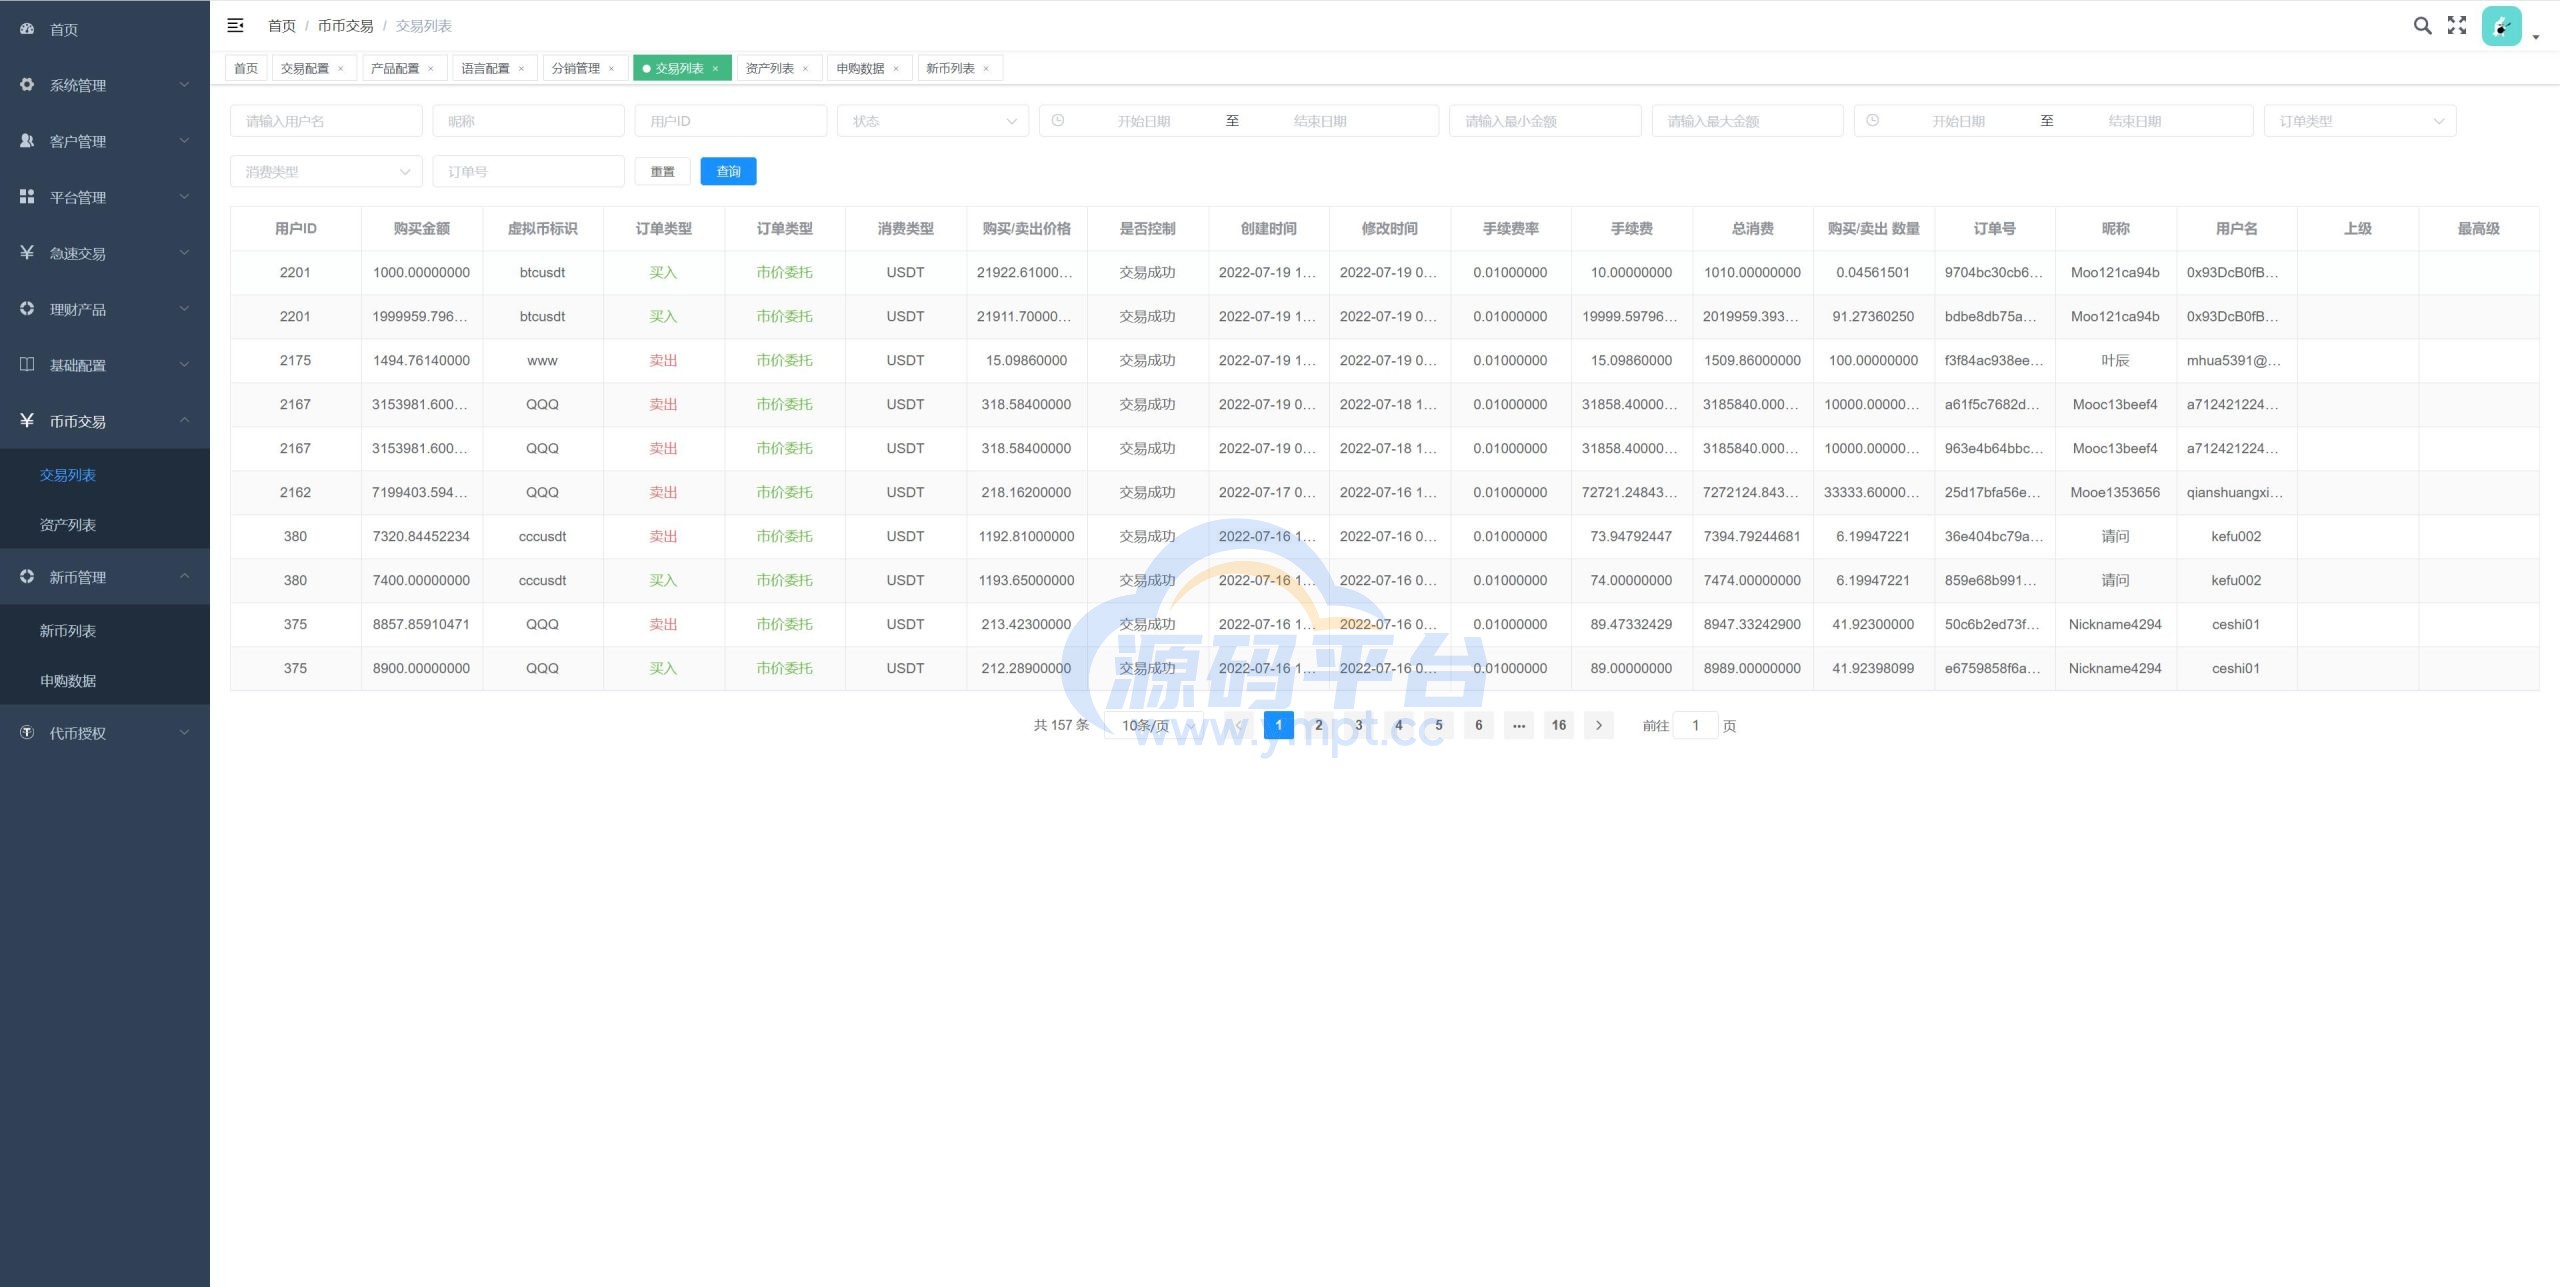Click the 代币授权 coin icon

point(27,733)
